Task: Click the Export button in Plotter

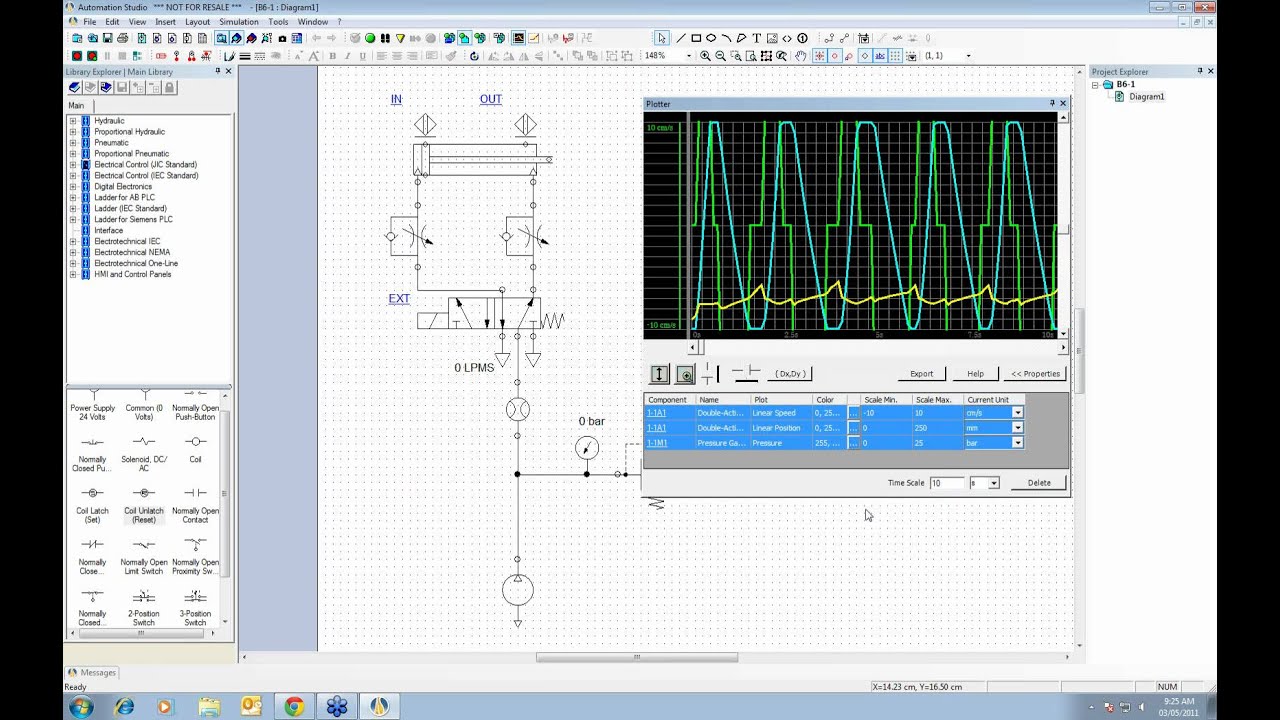Action: [x=921, y=374]
